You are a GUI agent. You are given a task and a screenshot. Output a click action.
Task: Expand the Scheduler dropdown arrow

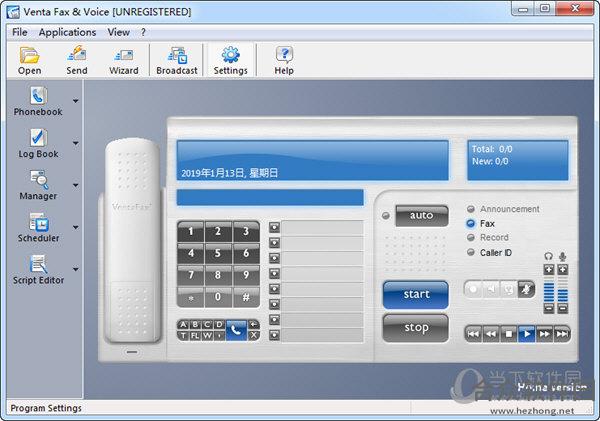(76, 227)
